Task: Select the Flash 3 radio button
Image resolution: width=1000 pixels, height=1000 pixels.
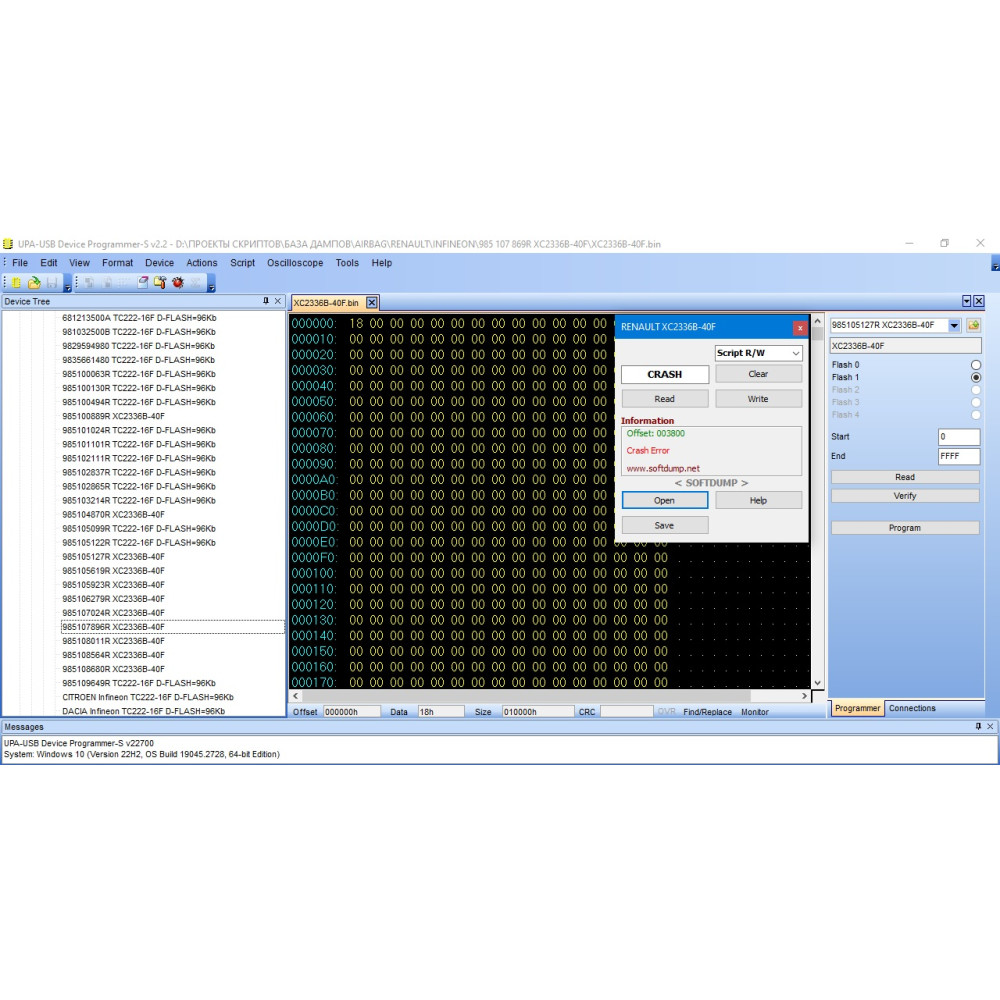Action: 975,402
